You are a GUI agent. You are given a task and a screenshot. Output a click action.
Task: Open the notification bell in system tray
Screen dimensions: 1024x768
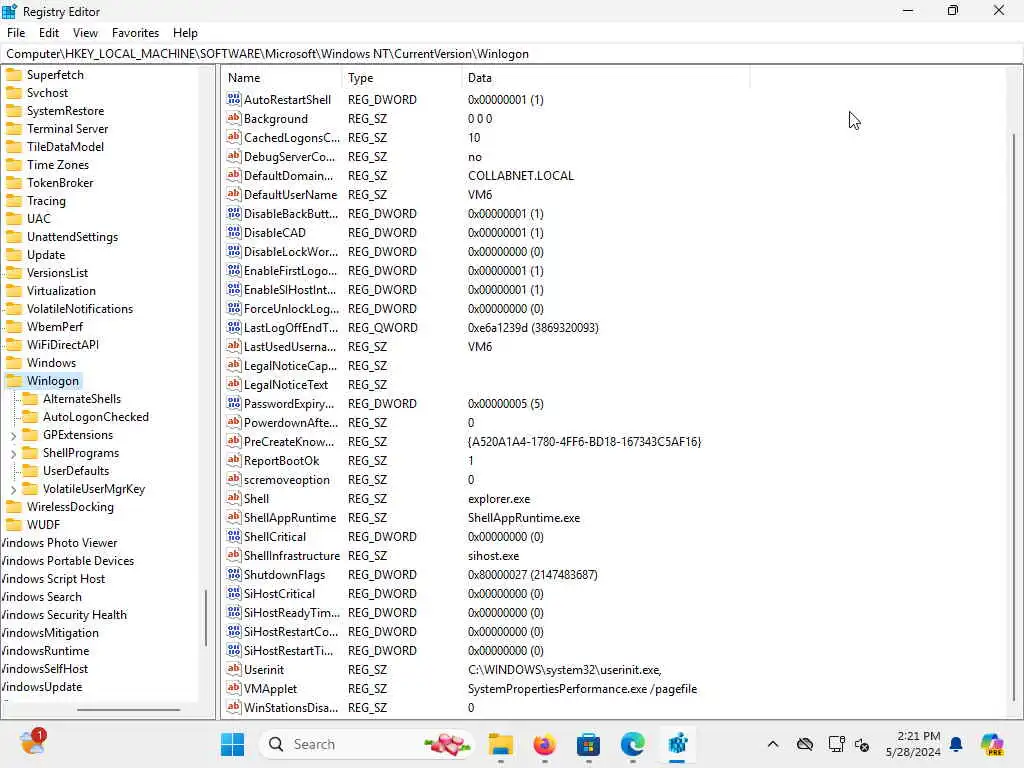click(956, 744)
